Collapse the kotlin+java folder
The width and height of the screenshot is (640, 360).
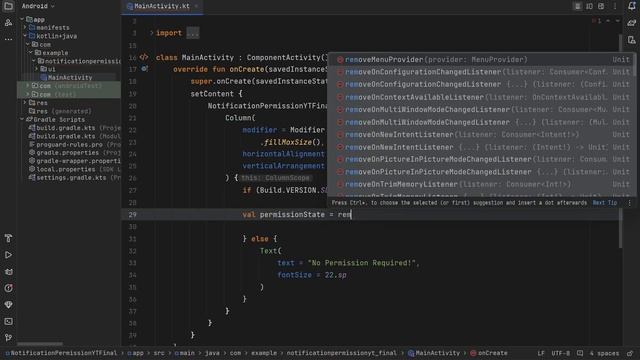(x=25, y=36)
